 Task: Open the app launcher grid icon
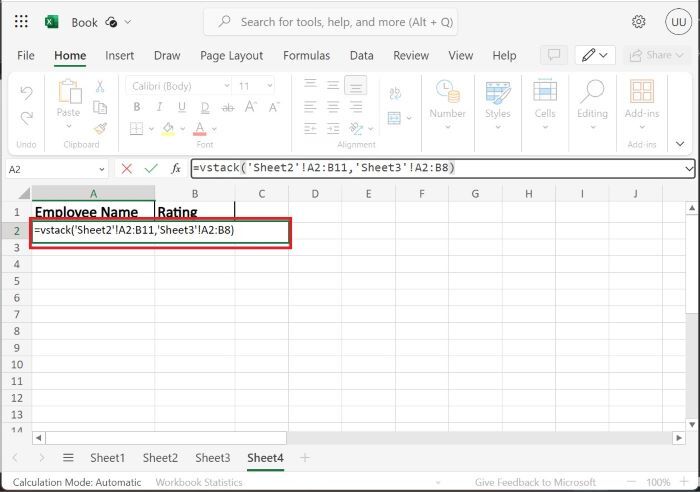(x=21, y=21)
